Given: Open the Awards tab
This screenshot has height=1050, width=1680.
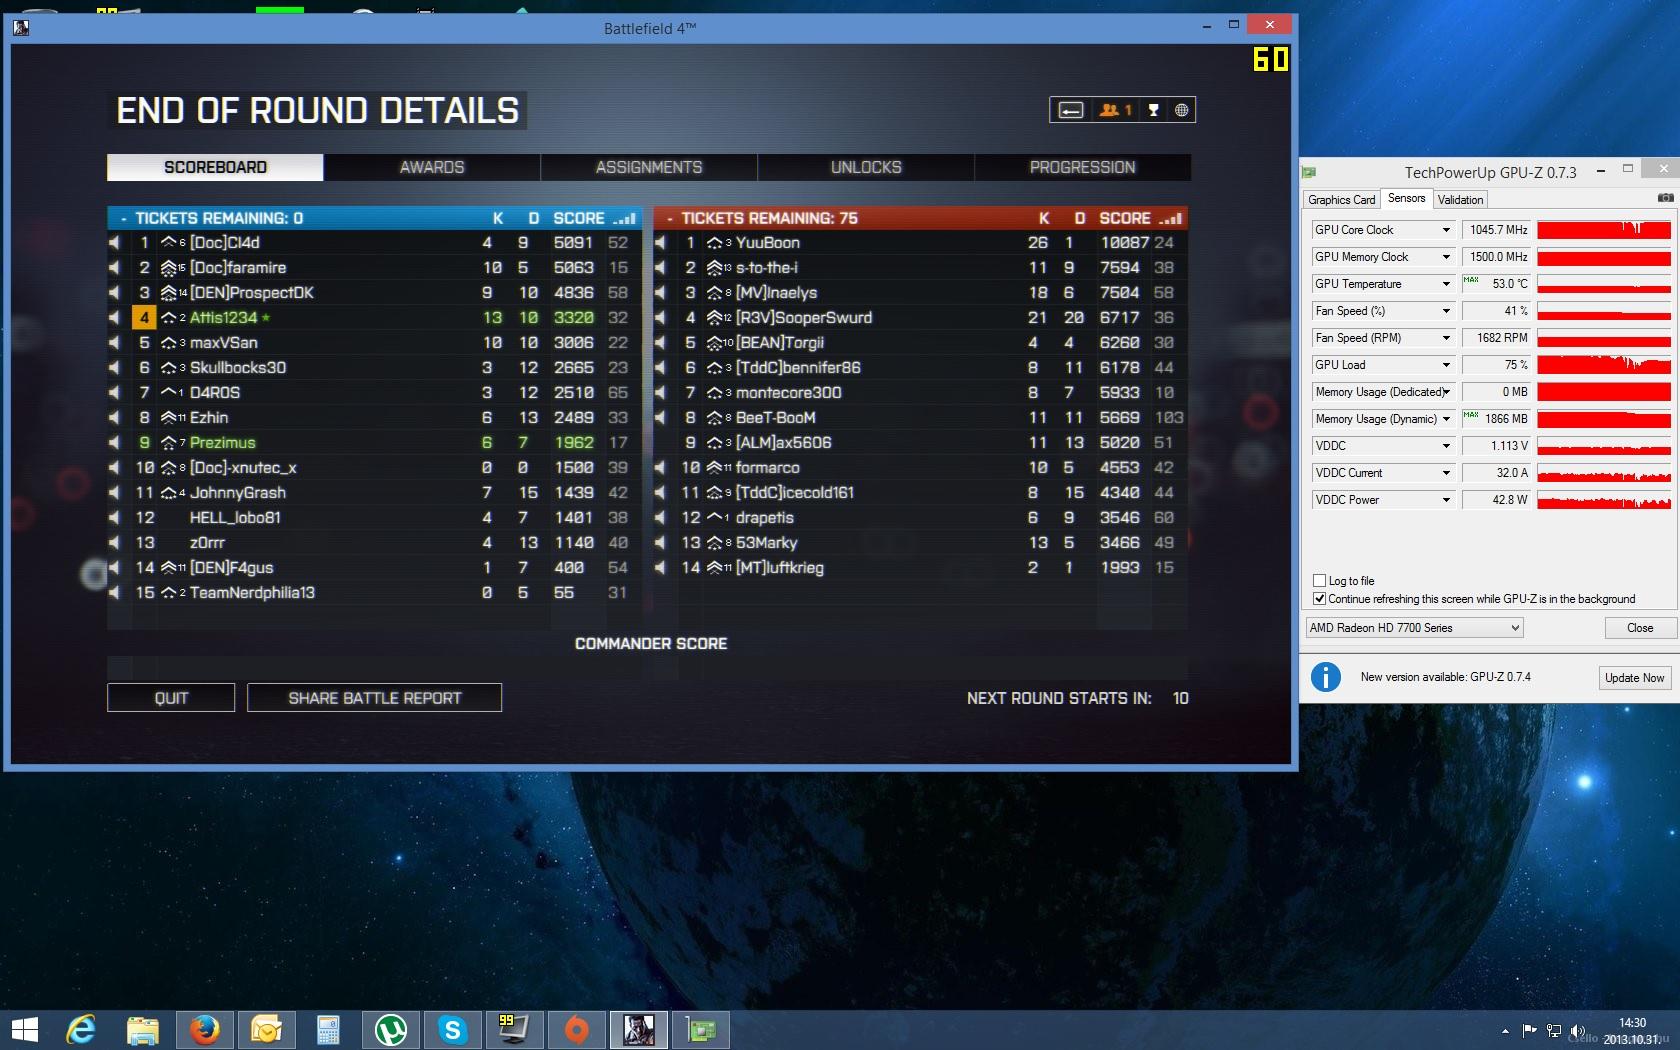Looking at the screenshot, I should 432,167.
